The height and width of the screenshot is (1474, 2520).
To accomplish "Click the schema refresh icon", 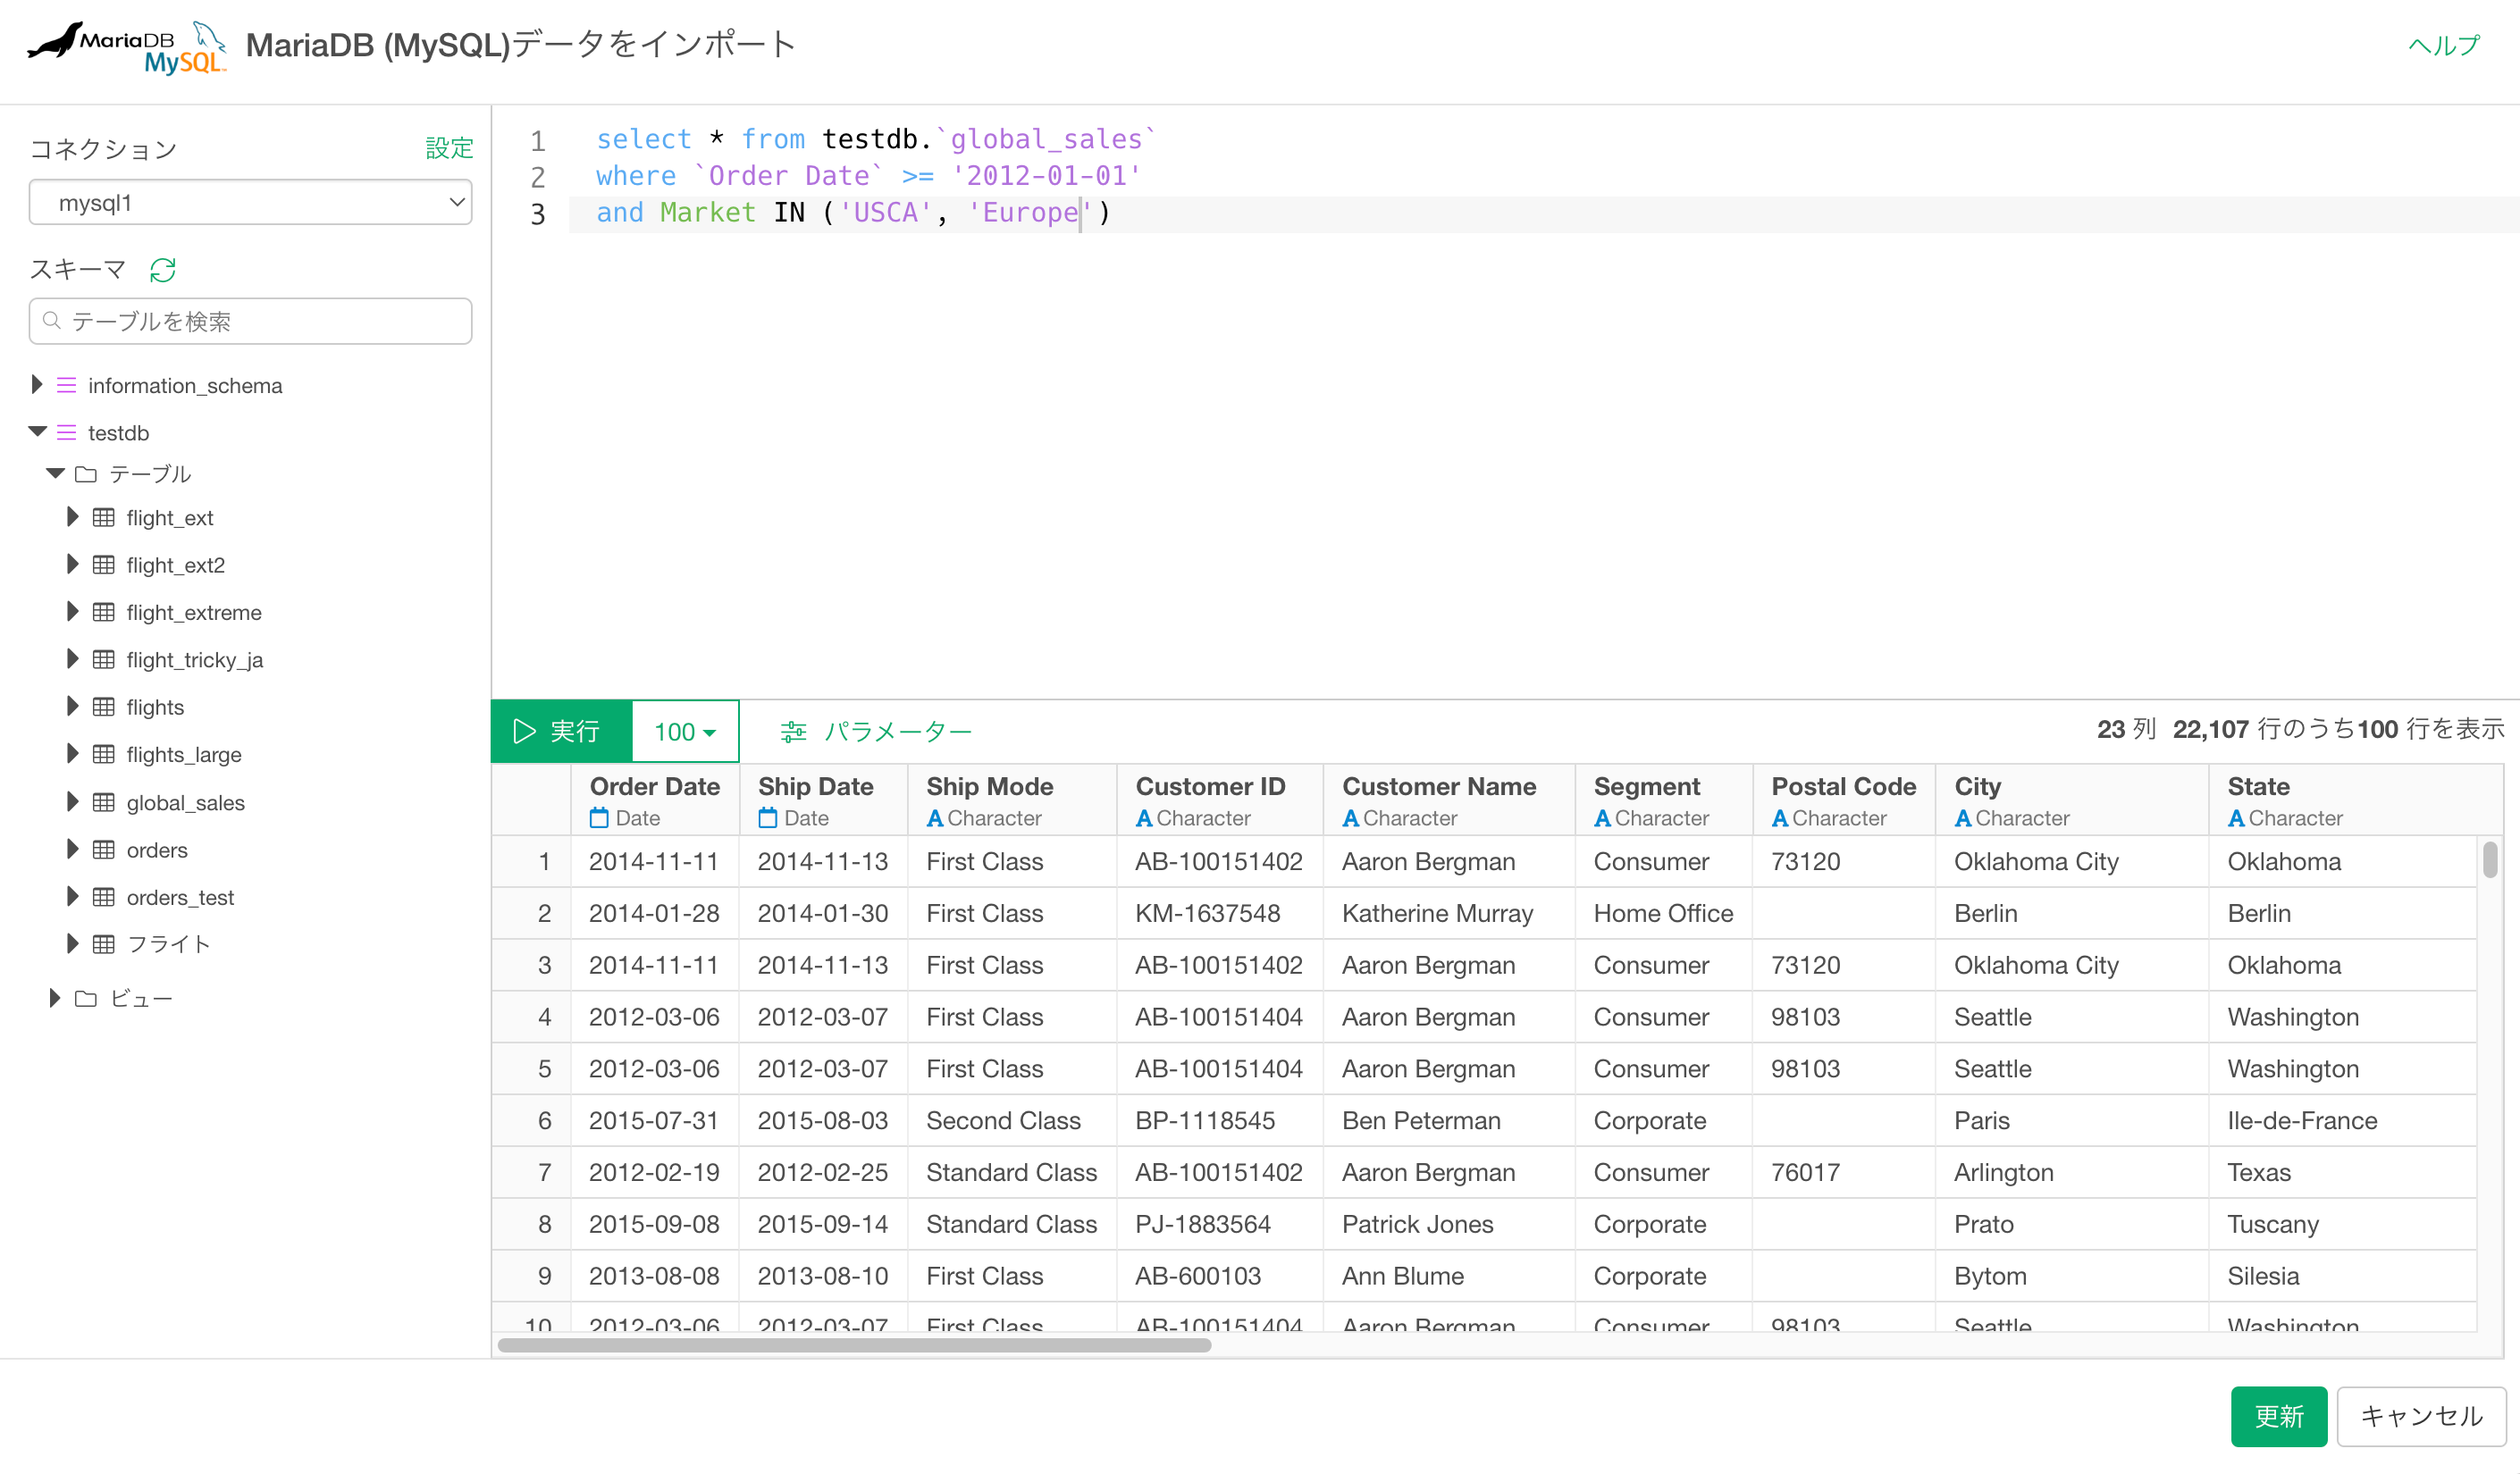I will tap(163, 270).
